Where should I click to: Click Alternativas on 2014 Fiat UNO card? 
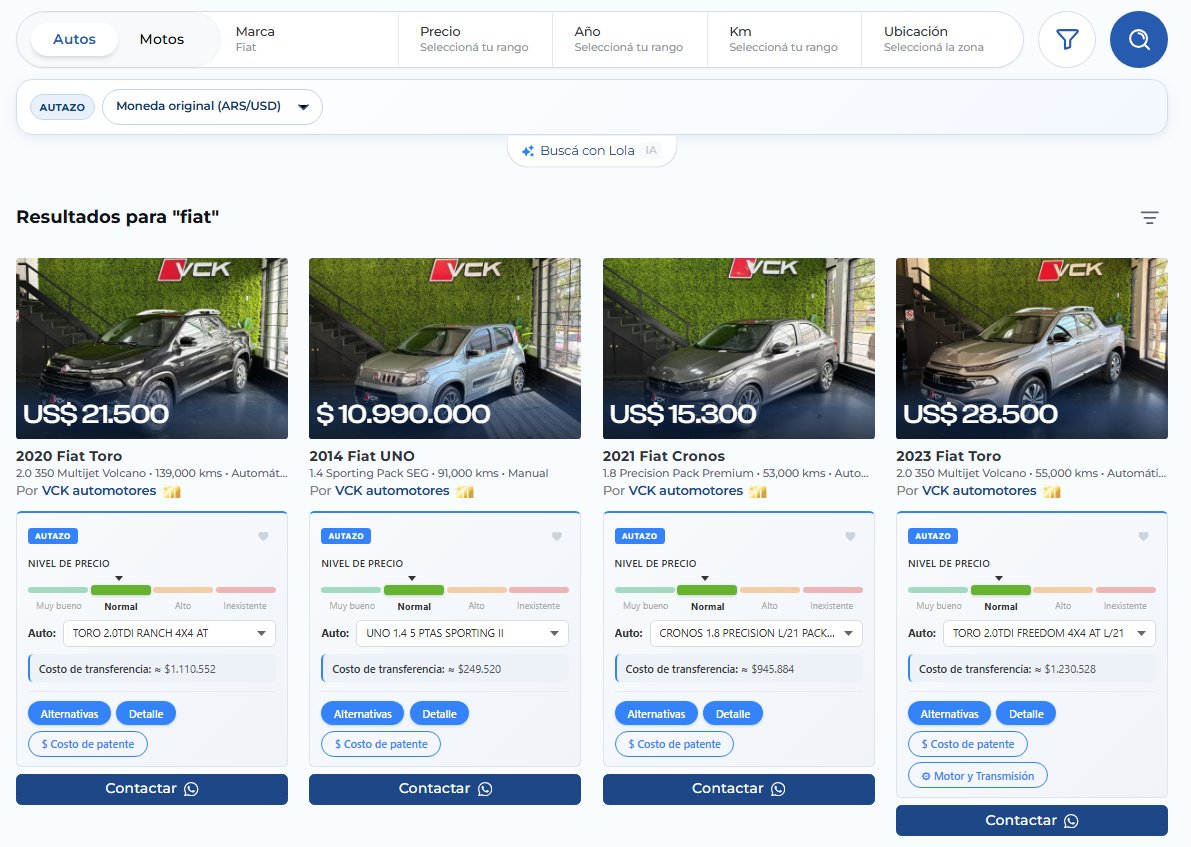click(362, 714)
